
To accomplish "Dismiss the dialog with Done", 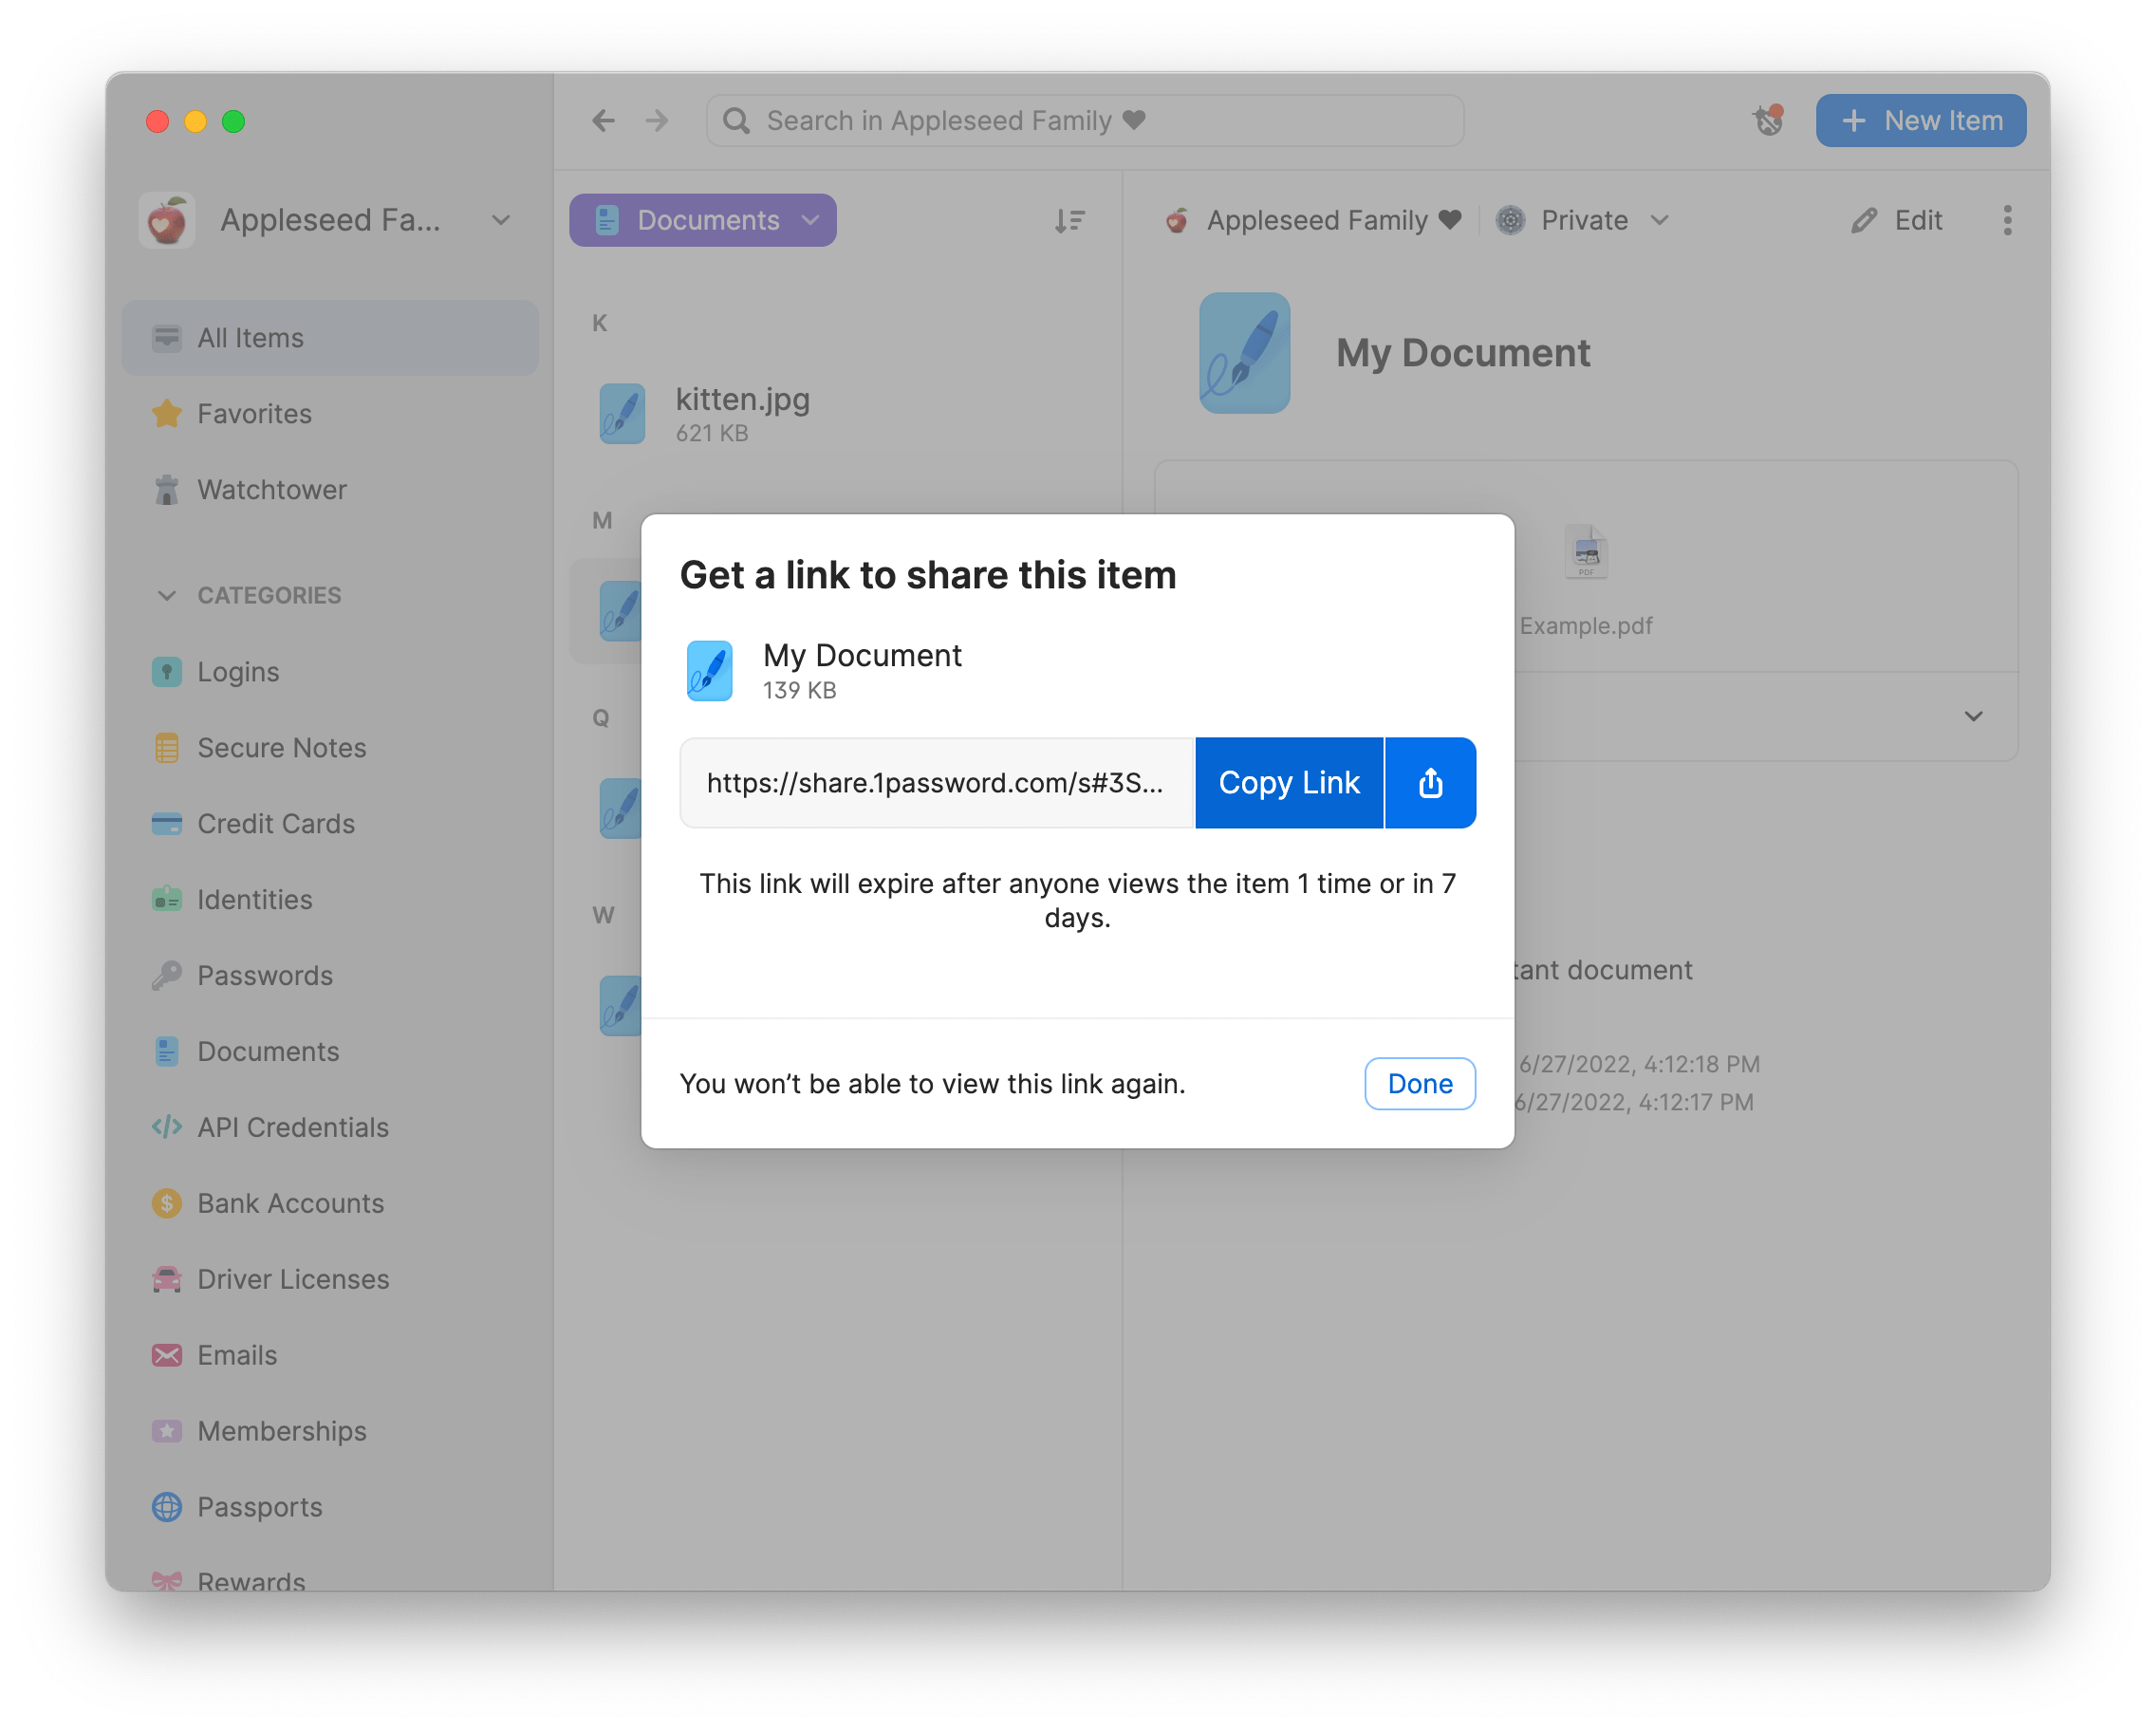I will (1419, 1083).
